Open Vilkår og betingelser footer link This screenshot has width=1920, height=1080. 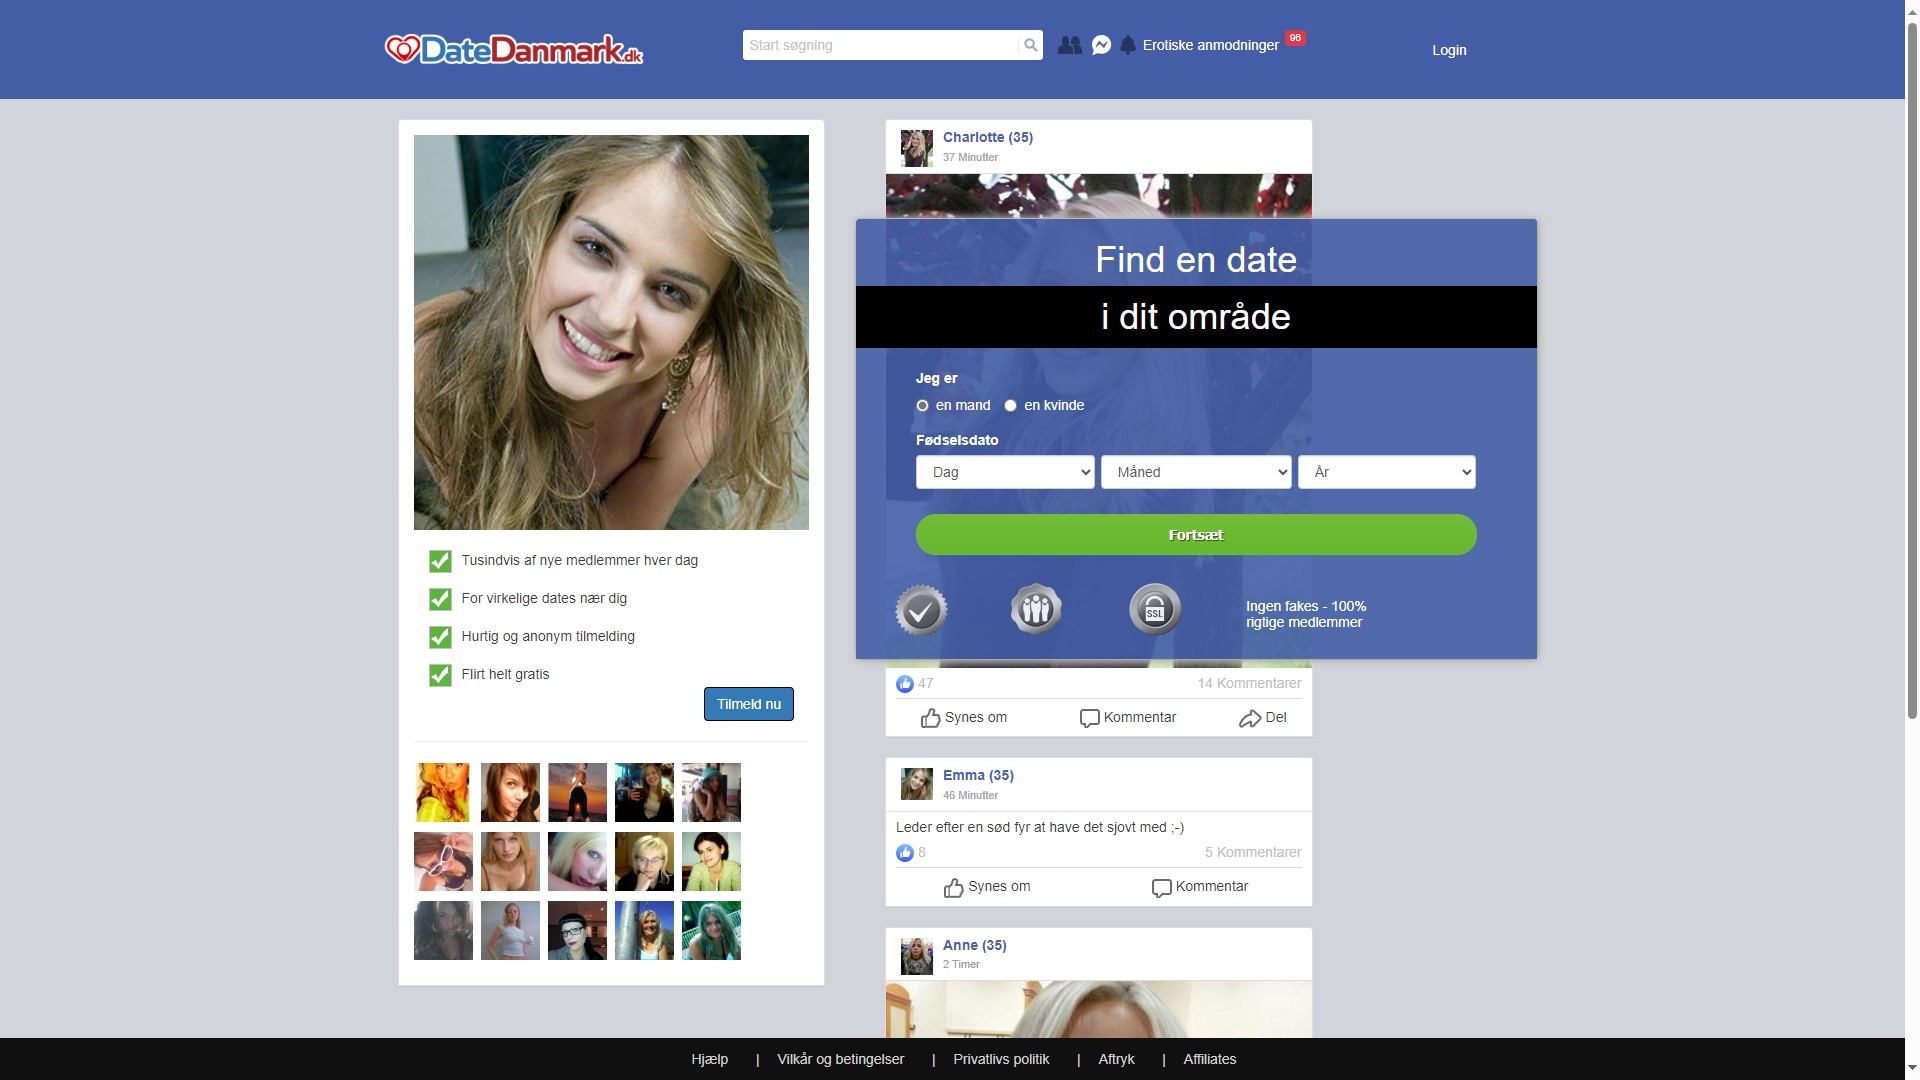coord(841,1060)
